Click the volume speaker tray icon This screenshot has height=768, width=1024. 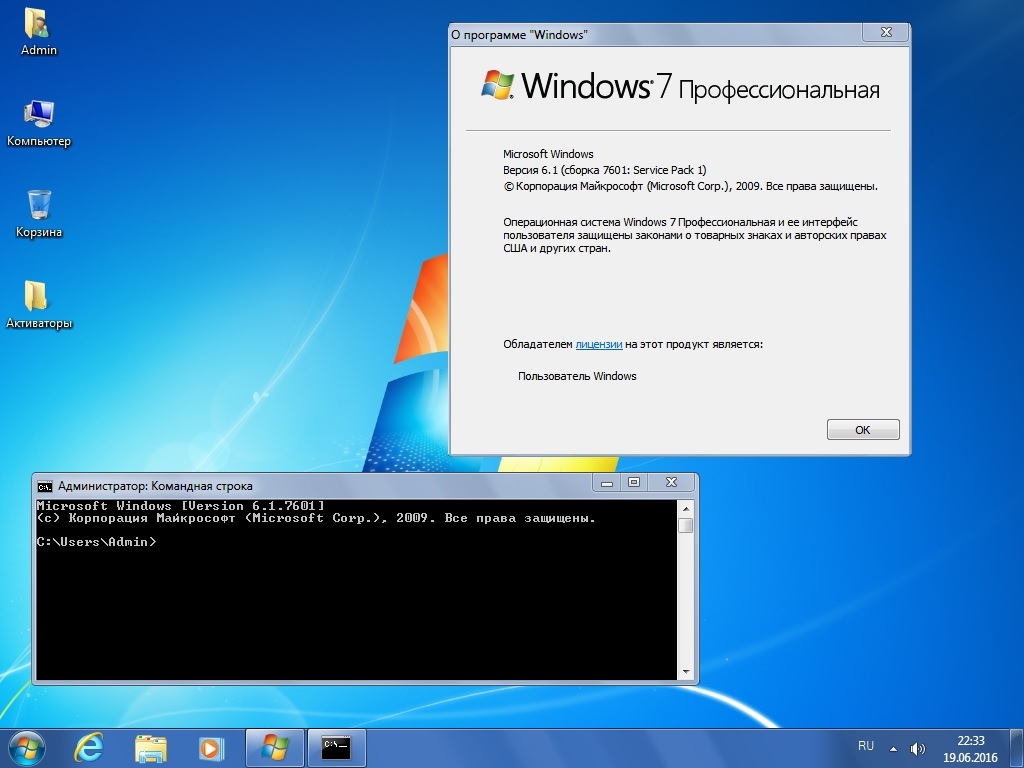click(x=918, y=748)
